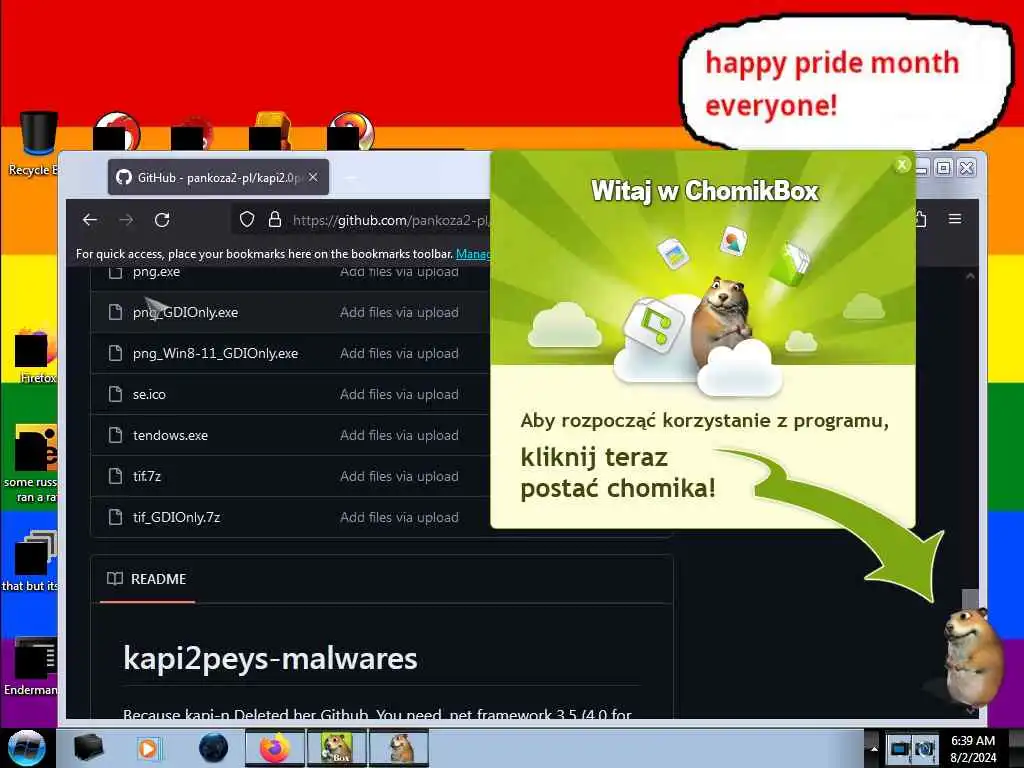Open the Manage bookmarks link
The image size is (1024, 768).
473,254
